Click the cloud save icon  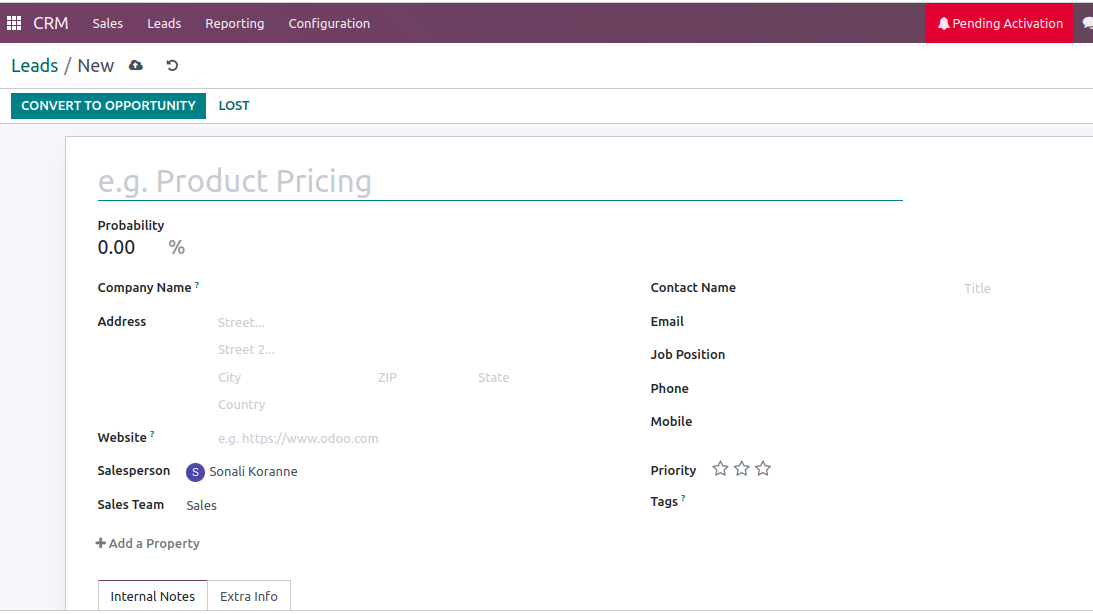(x=136, y=66)
